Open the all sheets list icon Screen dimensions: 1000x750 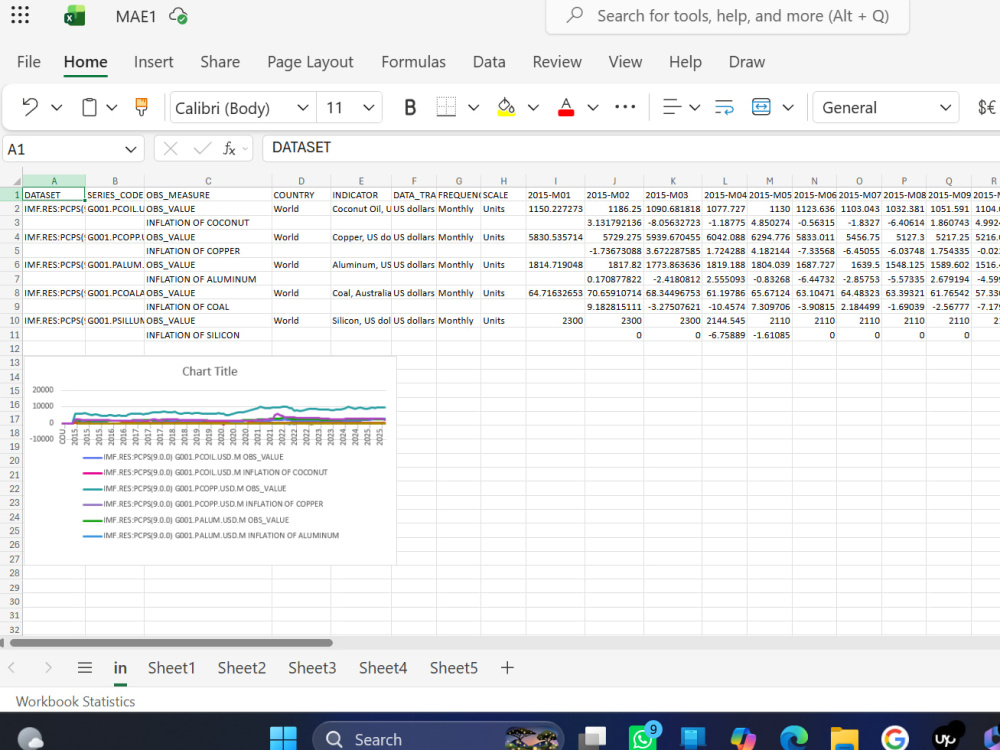pyautogui.click(x=85, y=668)
